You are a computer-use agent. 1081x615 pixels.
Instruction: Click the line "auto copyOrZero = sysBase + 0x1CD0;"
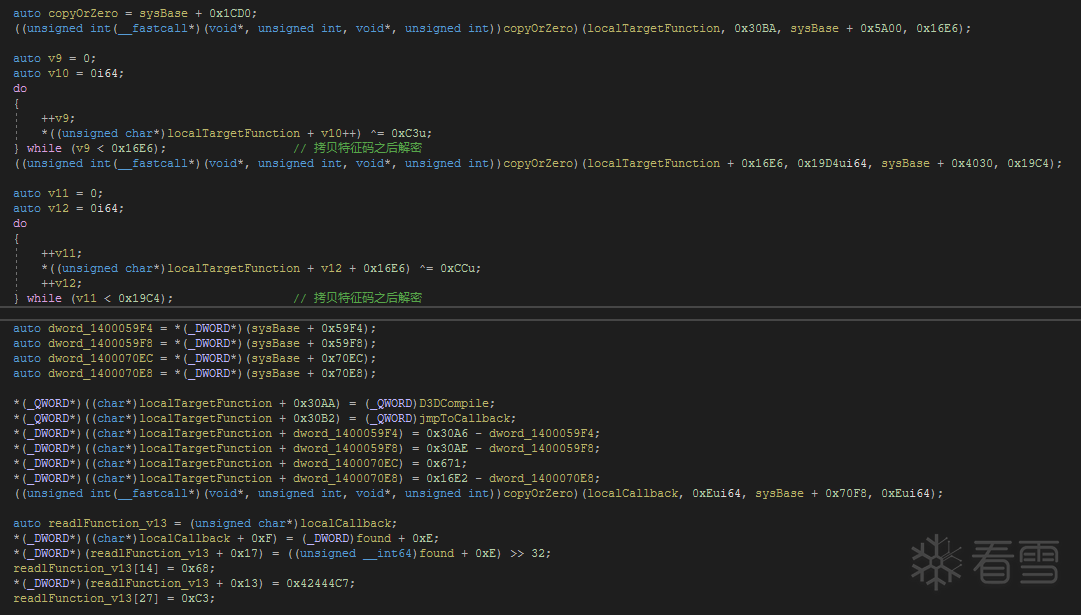click(x=135, y=13)
